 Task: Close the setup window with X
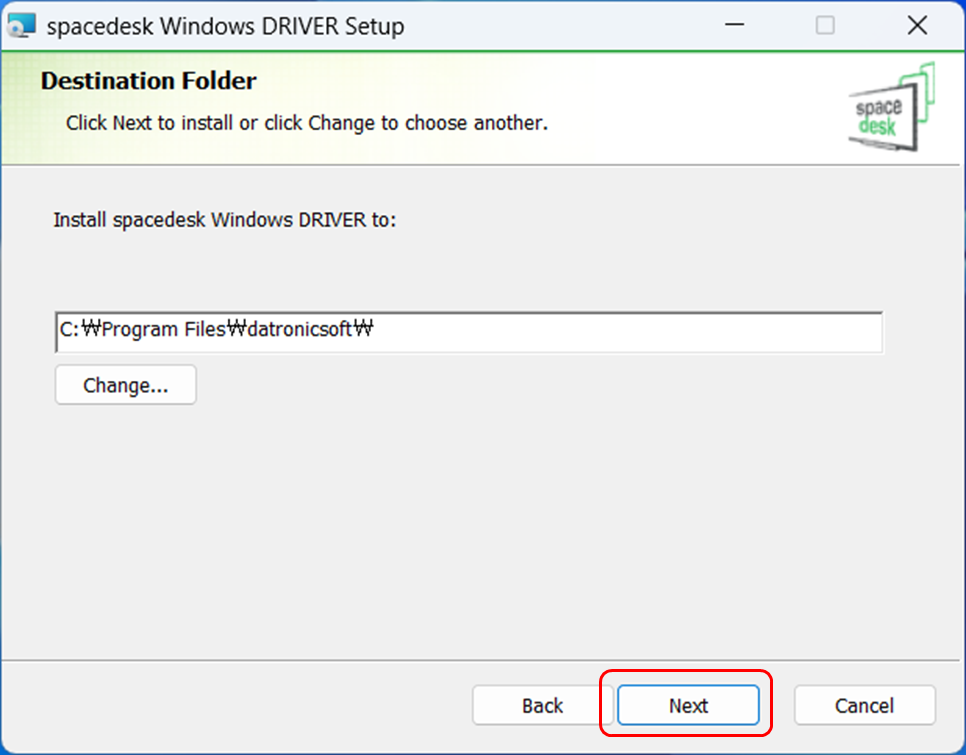click(x=917, y=25)
